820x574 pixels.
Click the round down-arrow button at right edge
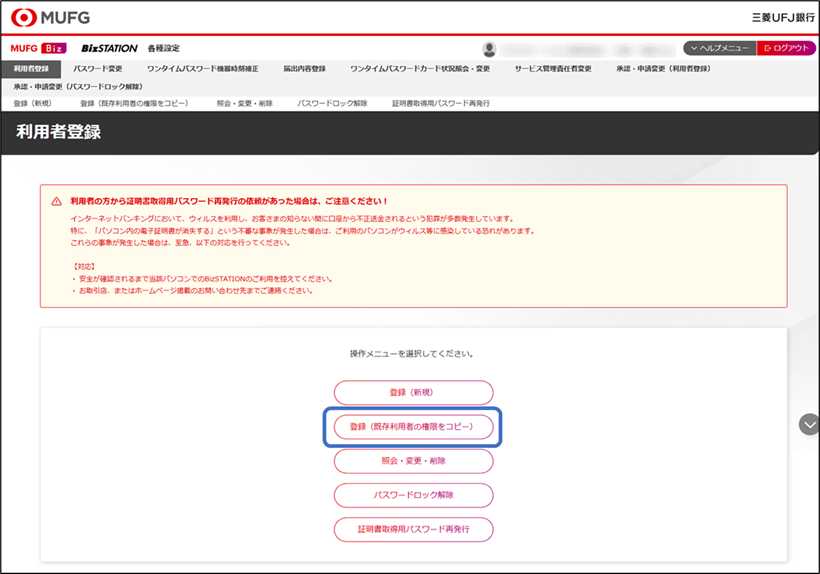point(809,424)
